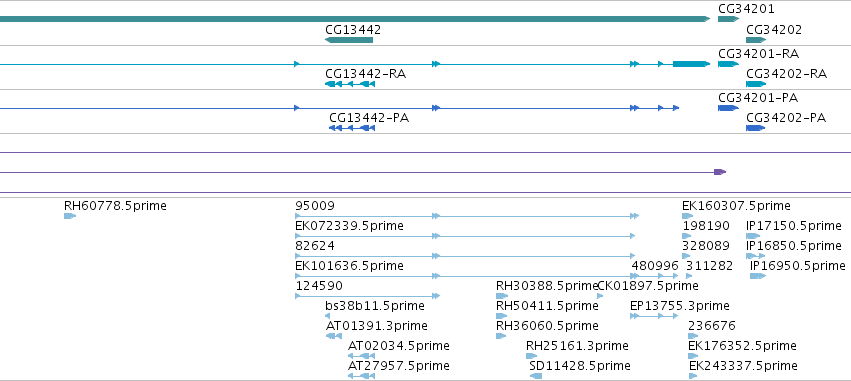The width and height of the screenshot is (851, 381).
Task: Click the EK243337.5prime label
Action: click(x=743, y=365)
